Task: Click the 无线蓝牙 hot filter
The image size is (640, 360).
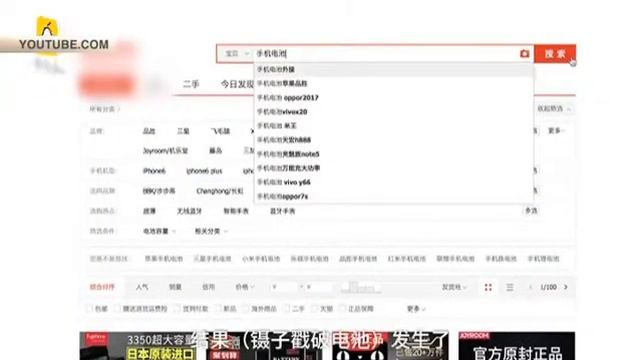Action: (189, 211)
